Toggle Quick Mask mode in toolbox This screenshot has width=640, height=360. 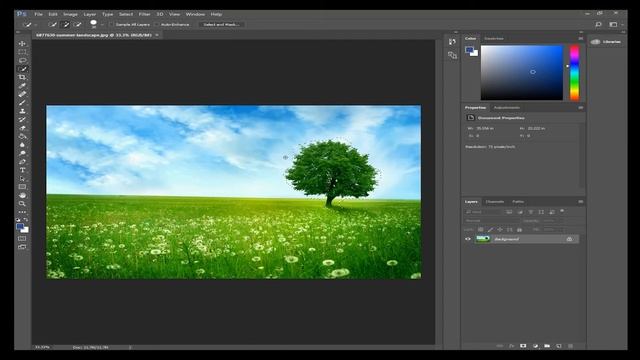click(22, 238)
